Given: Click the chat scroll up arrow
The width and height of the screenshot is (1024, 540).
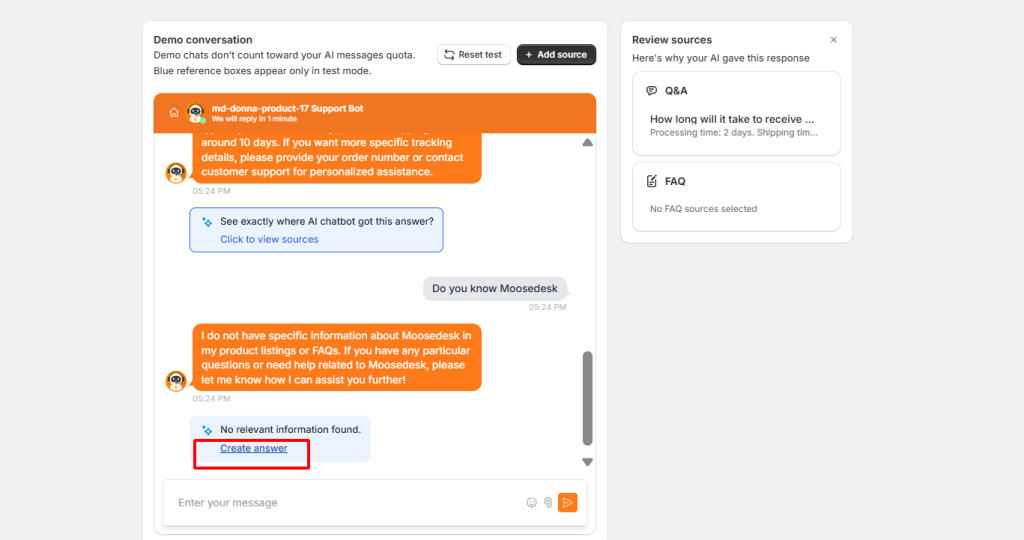Looking at the screenshot, I should [587, 143].
